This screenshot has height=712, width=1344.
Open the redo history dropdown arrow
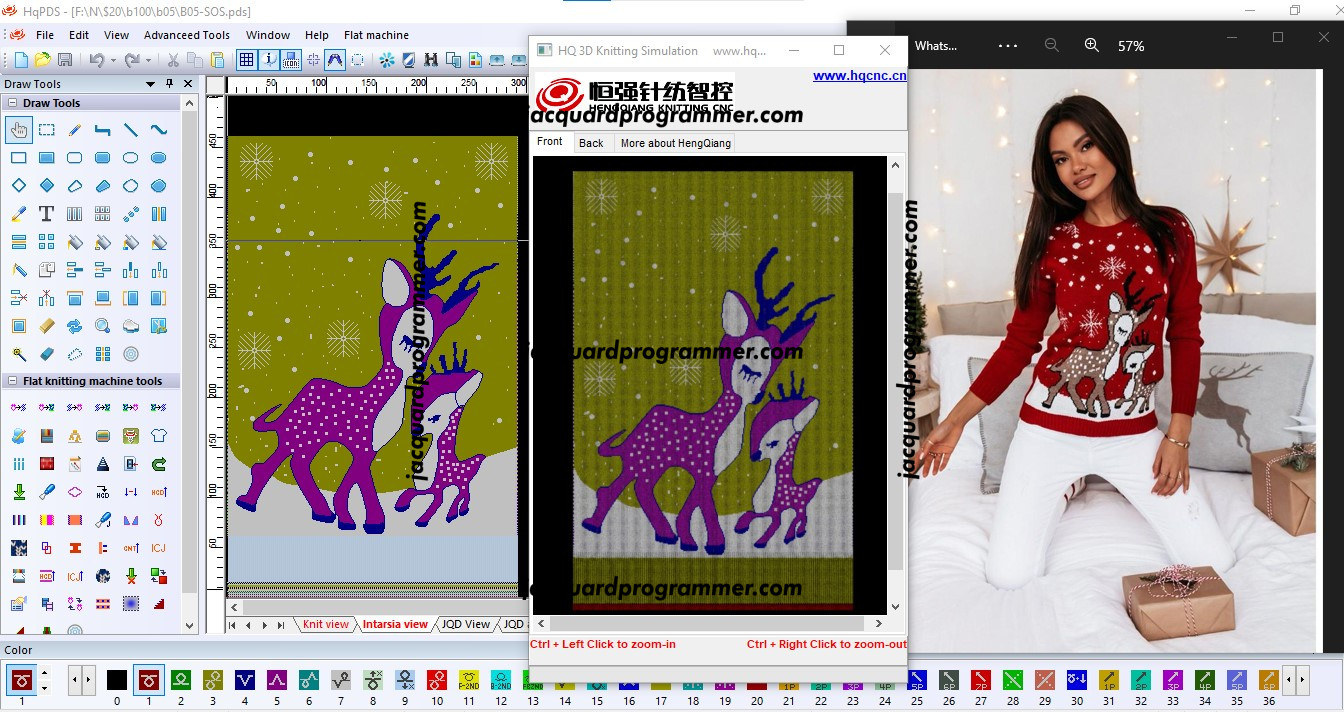click(x=146, y=60)
